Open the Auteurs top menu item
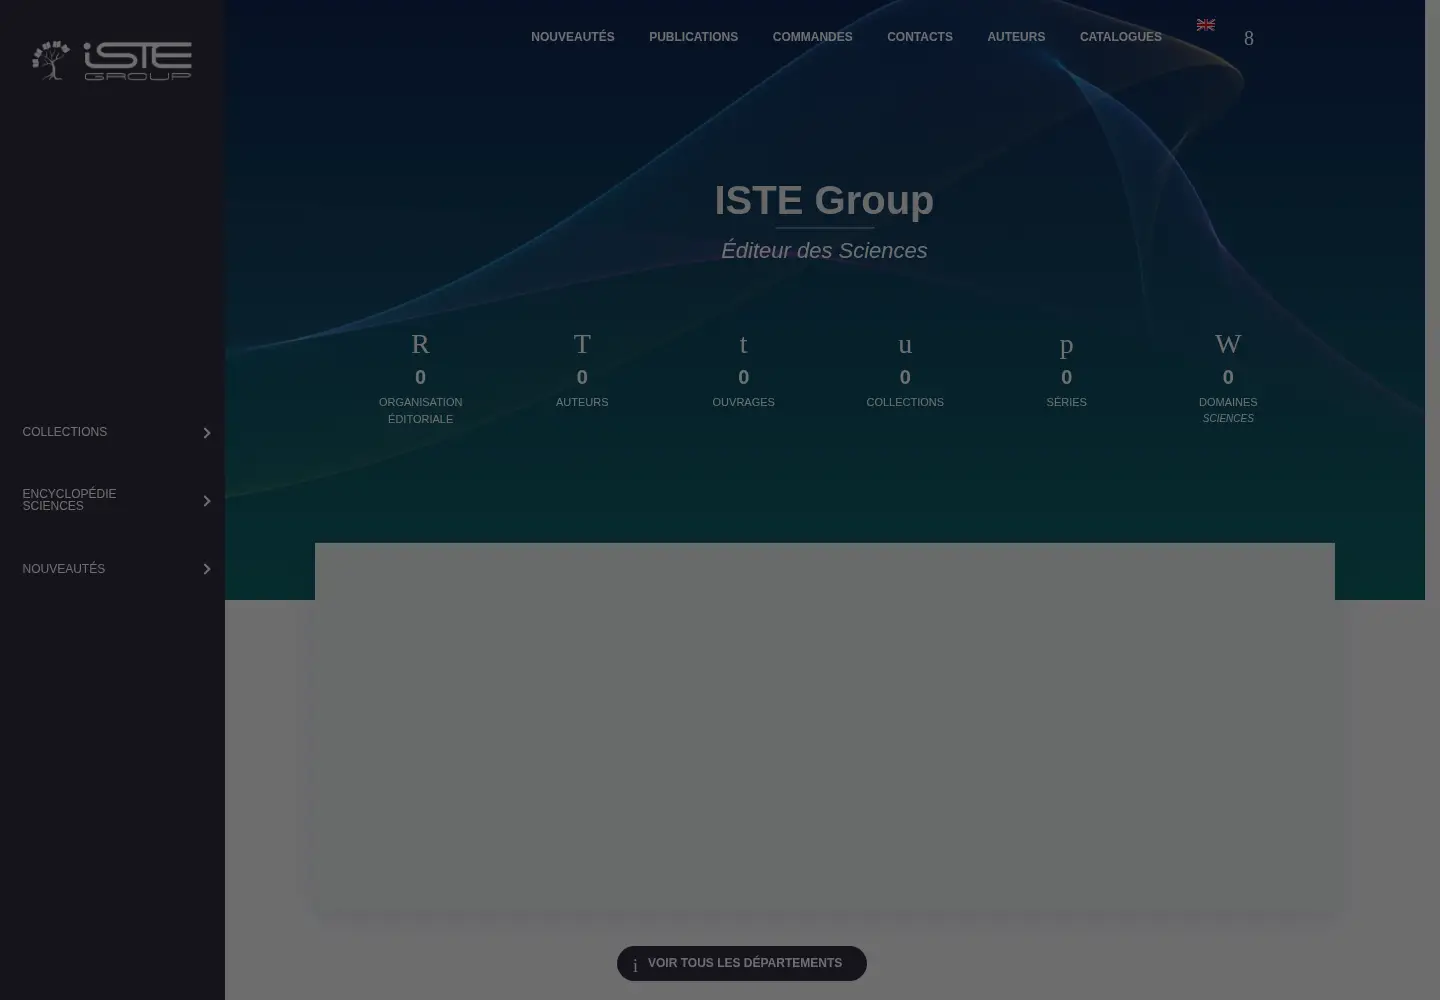Image resolution: width=1440 pixels, height=1000 pixels. tap(1016, 37)
